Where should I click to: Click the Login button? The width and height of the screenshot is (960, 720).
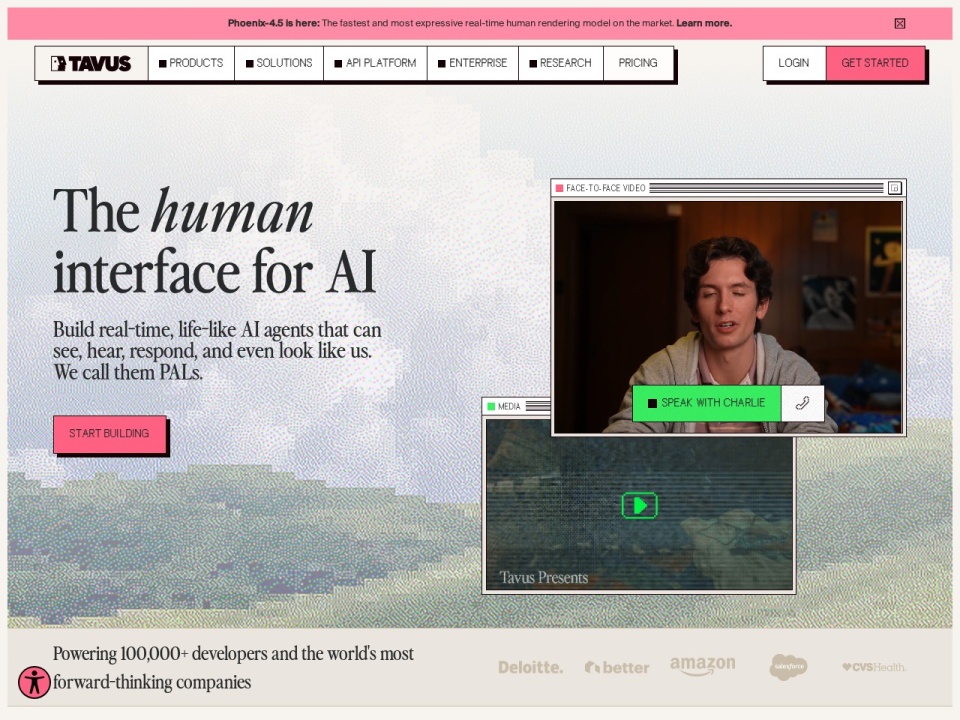tap(794, 63)
